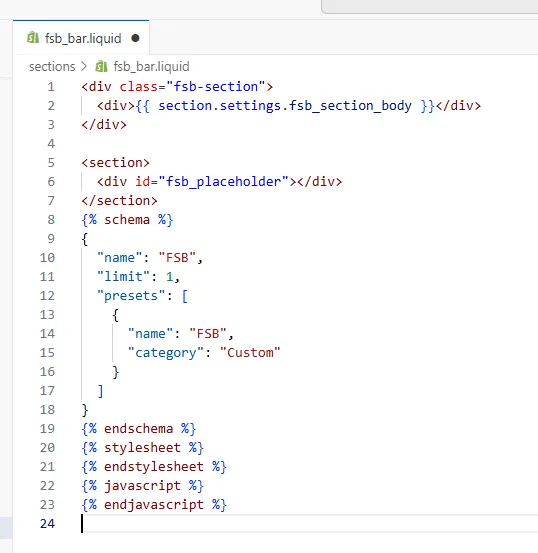This screenshot has height=553, width=538.
Task: Click line number 12 in the gutter
Action: (x=47, y=296)
